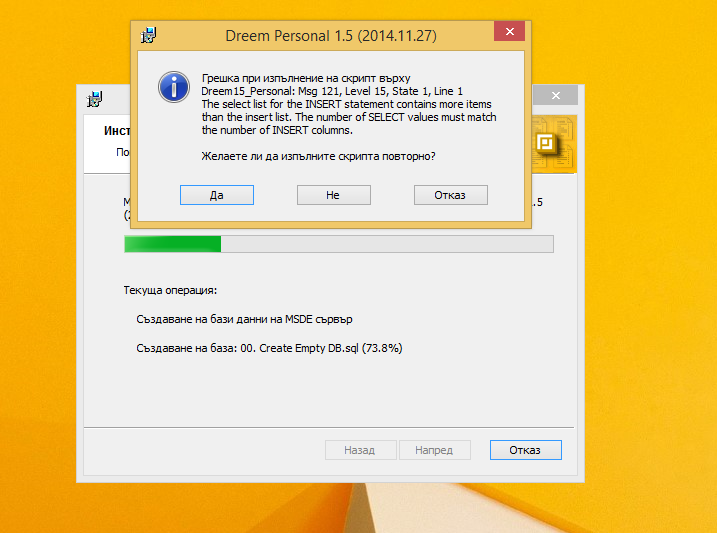
Task: Choose Не in the error dialog
Action: tap(334, 195)
